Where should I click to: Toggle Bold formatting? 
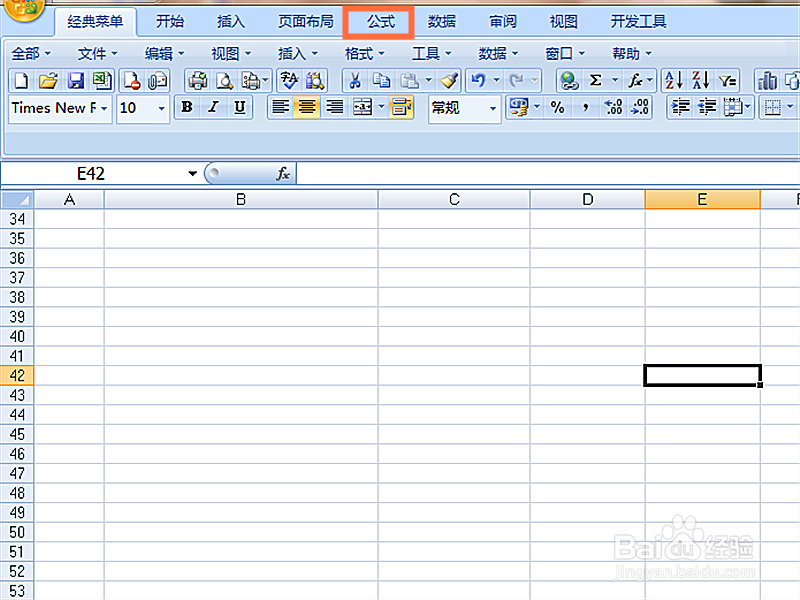(187, 108)
